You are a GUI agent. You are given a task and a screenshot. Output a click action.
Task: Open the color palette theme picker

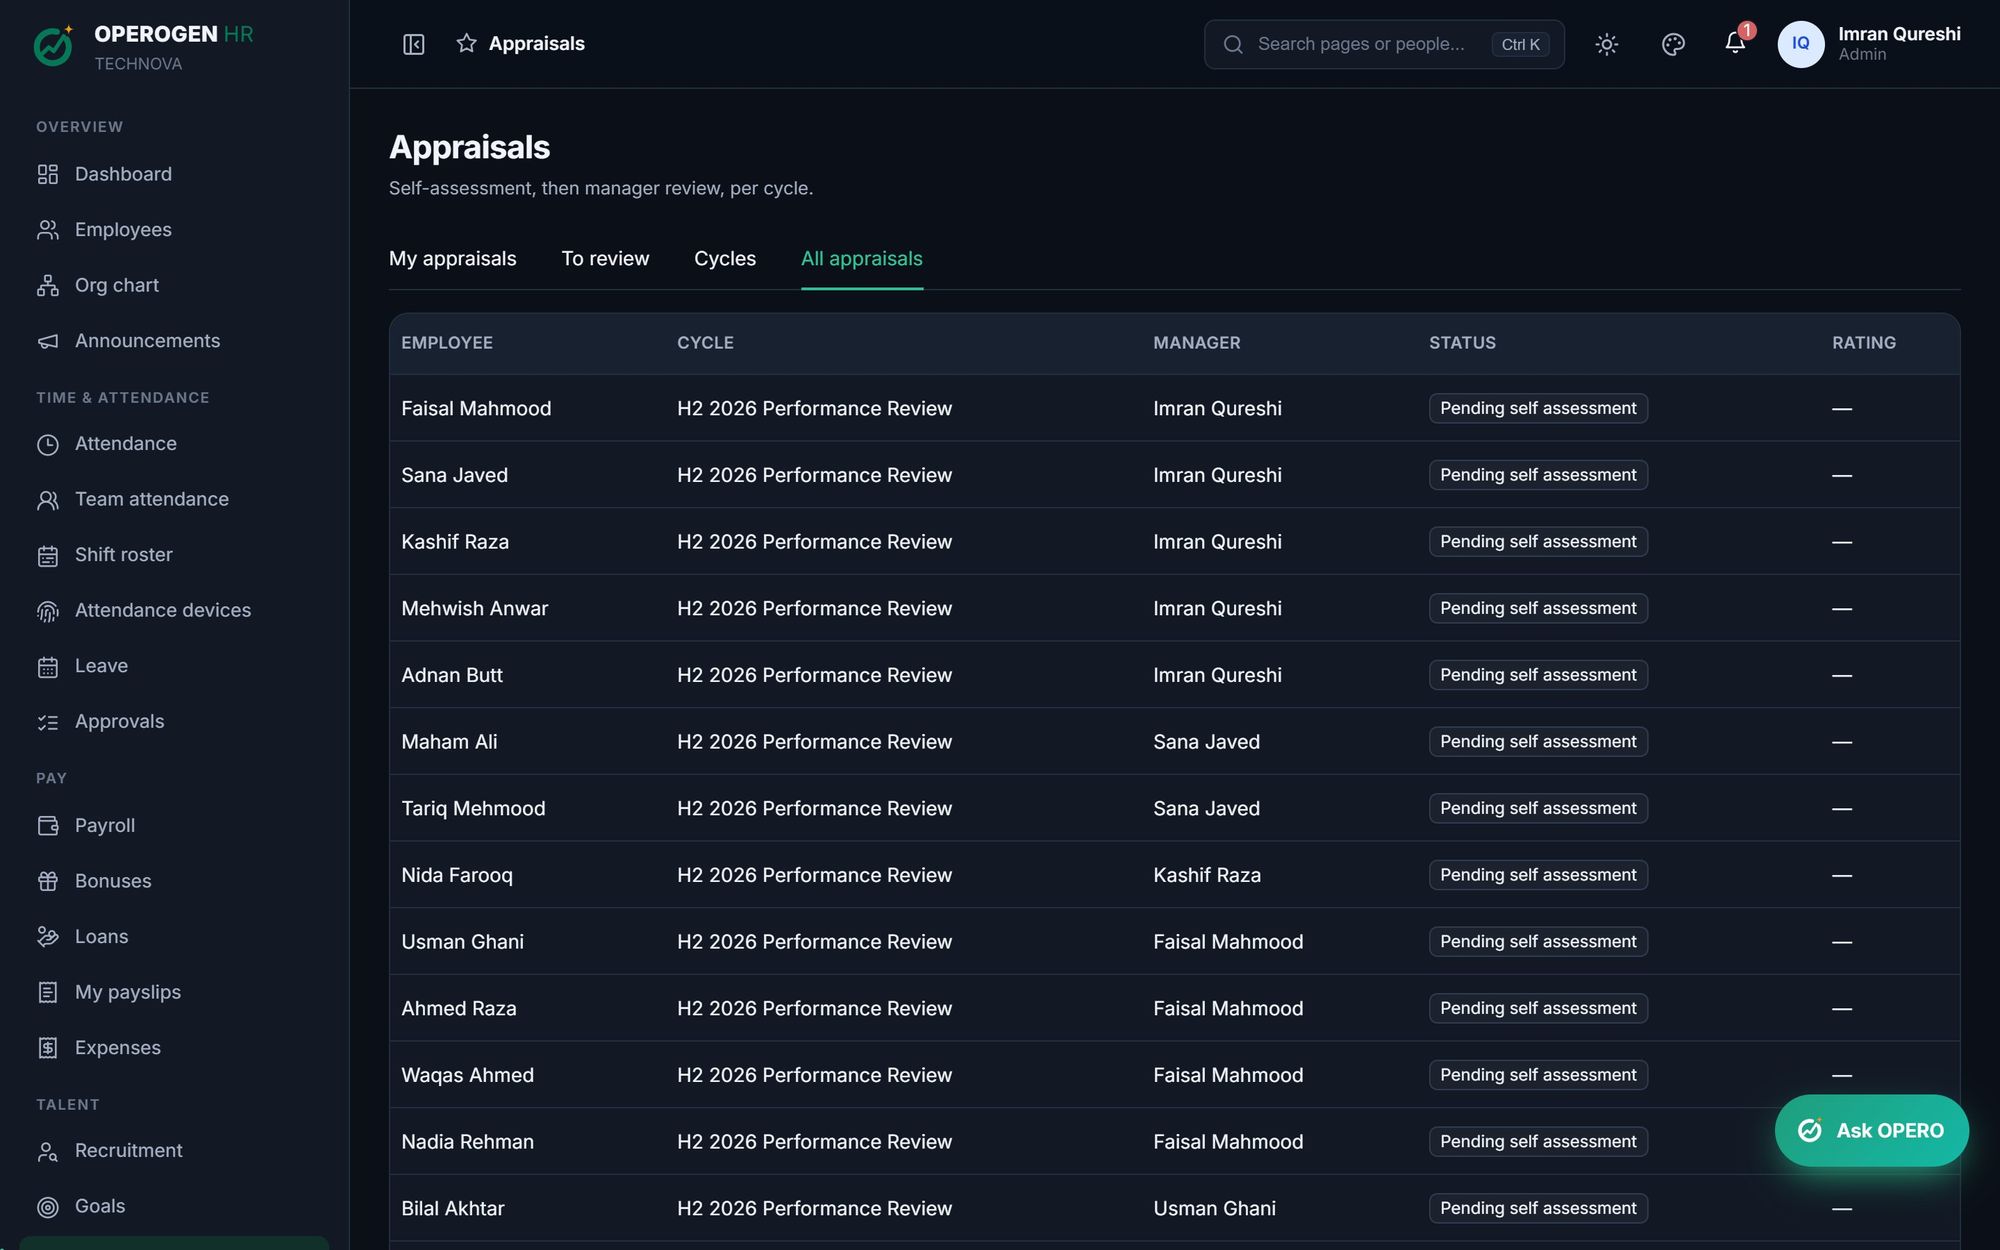(1673, 44)
